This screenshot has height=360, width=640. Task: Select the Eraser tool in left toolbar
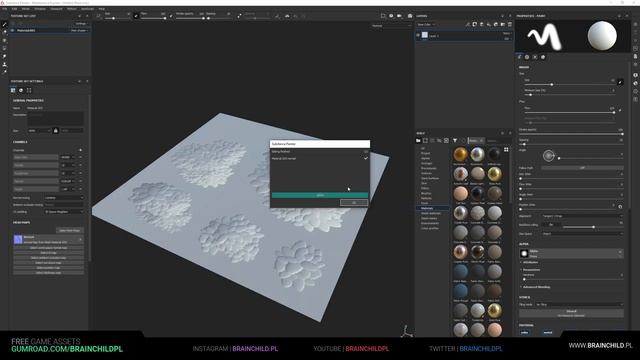coord(4,32)
